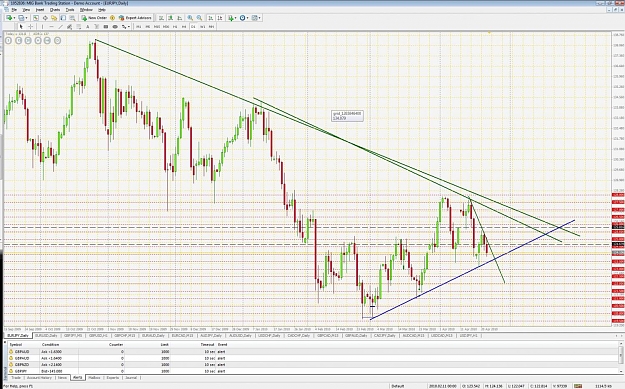Toggle M15 timeframe button
Screen dimensions: 625x389
point(157,27)
